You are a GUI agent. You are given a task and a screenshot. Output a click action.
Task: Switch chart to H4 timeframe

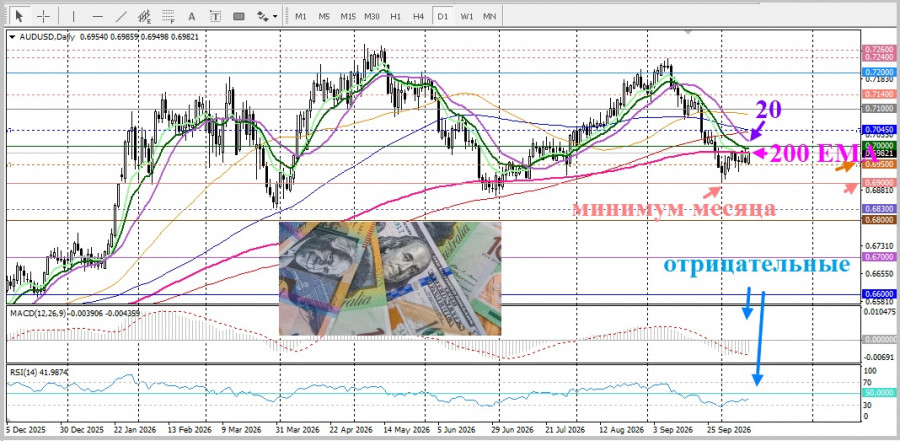(418, 16)
